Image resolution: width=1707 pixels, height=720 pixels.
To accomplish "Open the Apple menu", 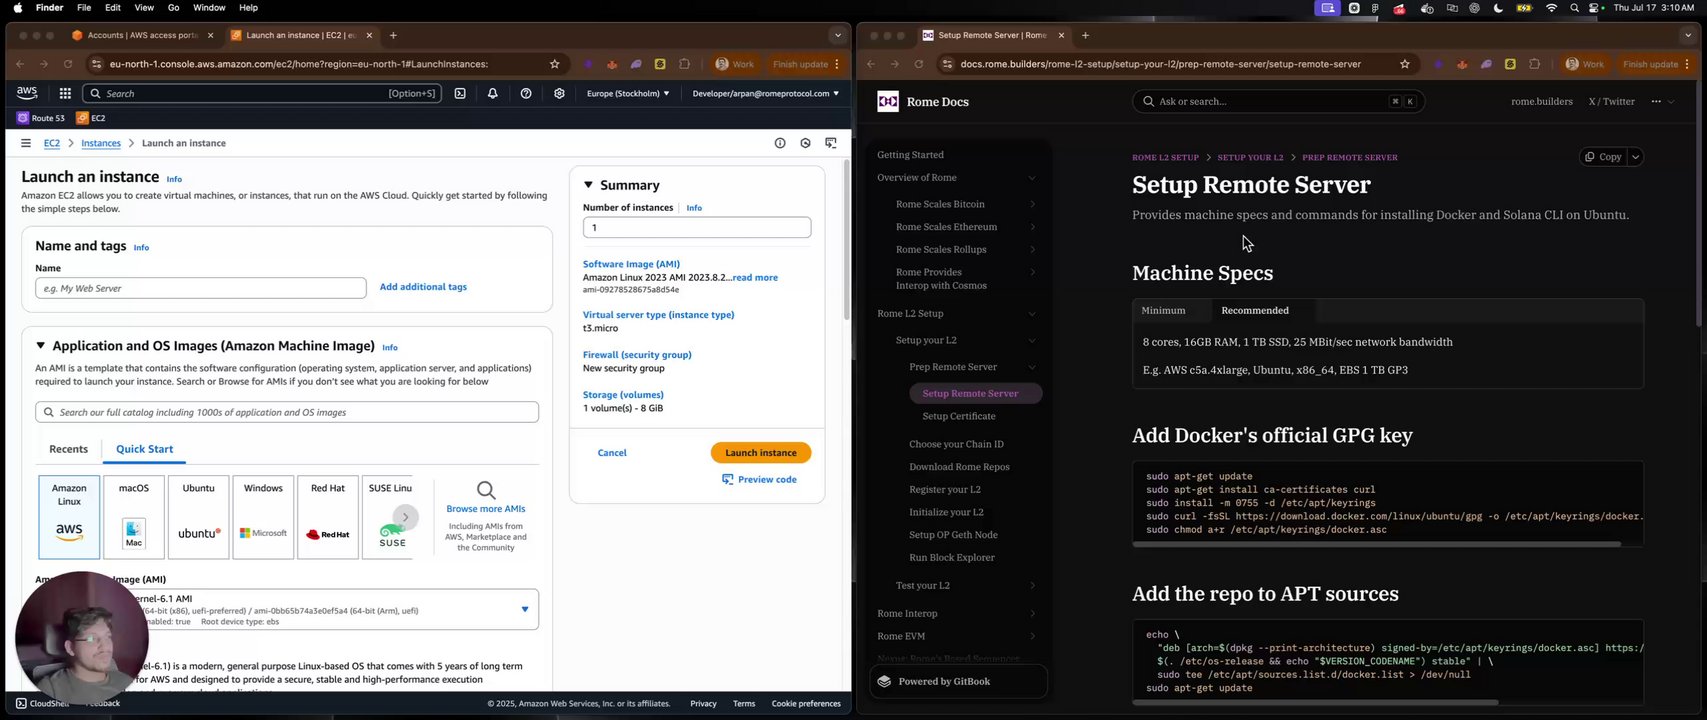I will 17,8.
